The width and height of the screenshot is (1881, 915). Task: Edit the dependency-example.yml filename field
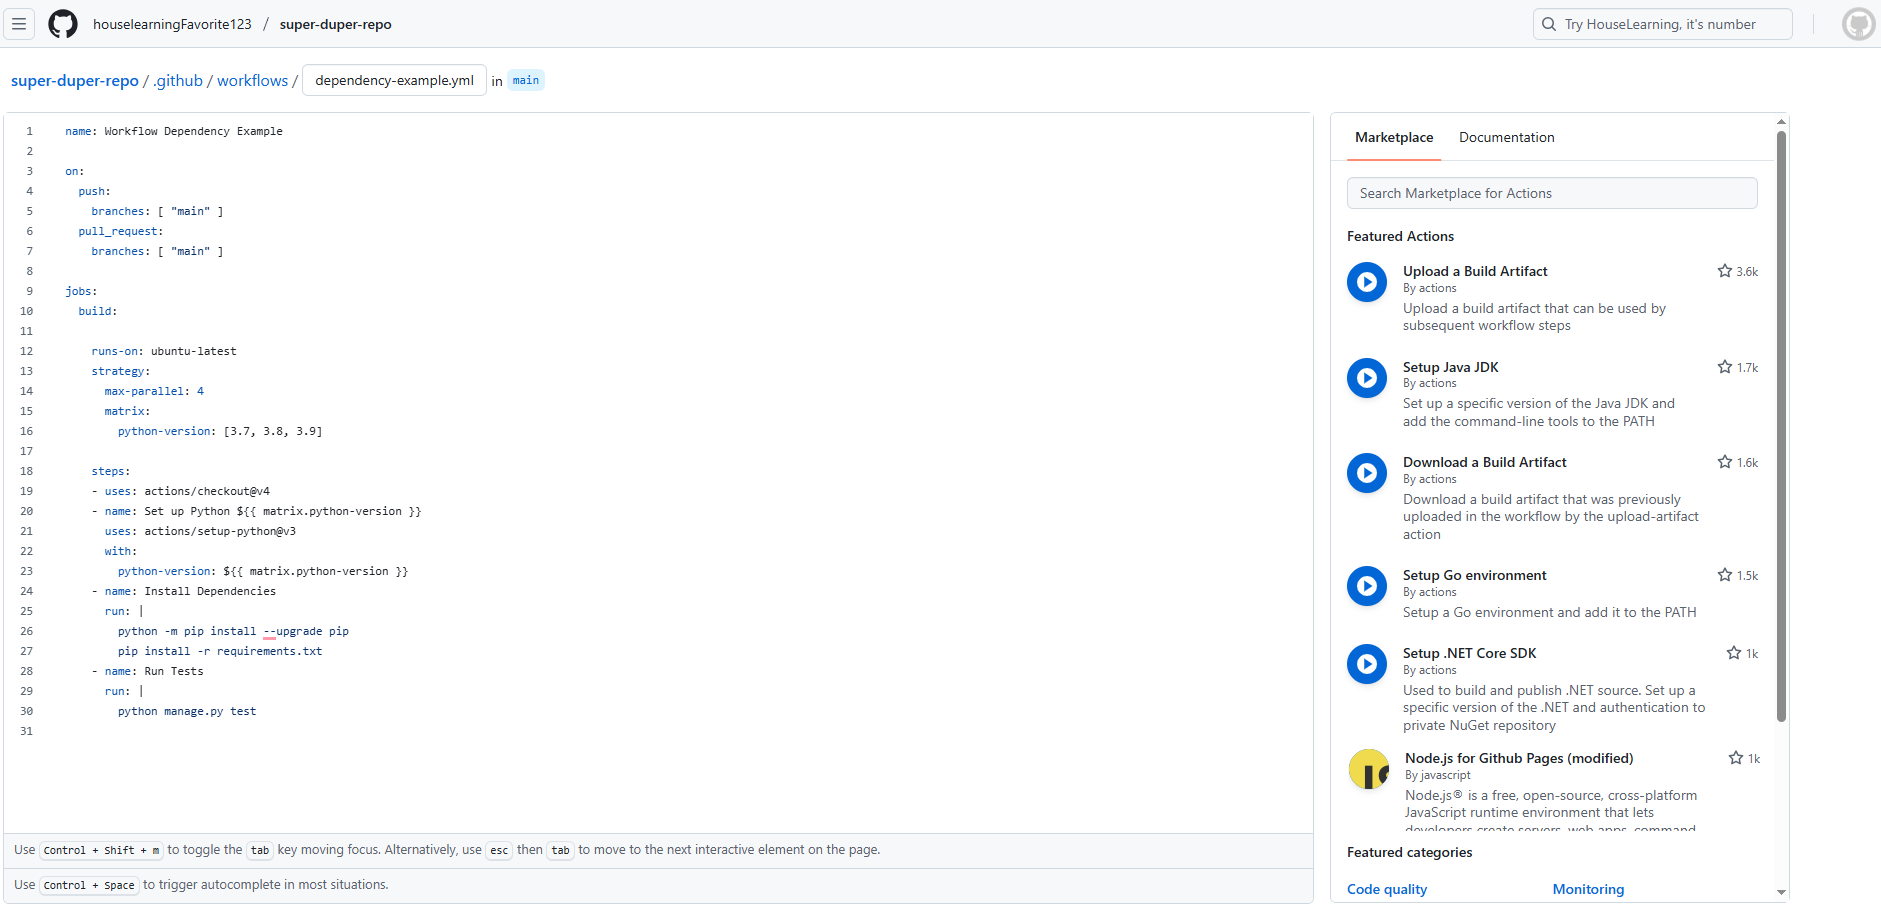click(x=394, y=81)
